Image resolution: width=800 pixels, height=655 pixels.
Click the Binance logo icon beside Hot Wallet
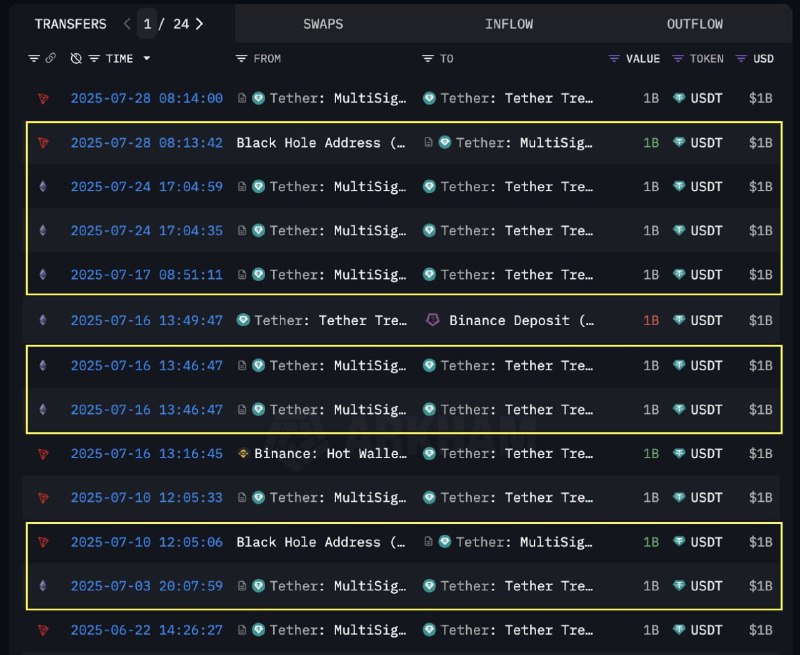click(x=243, y=453)
